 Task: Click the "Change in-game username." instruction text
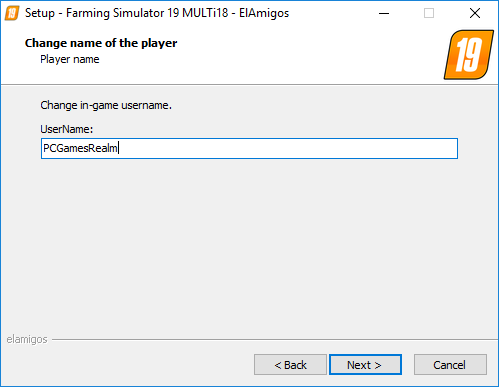tap(106, 105)
